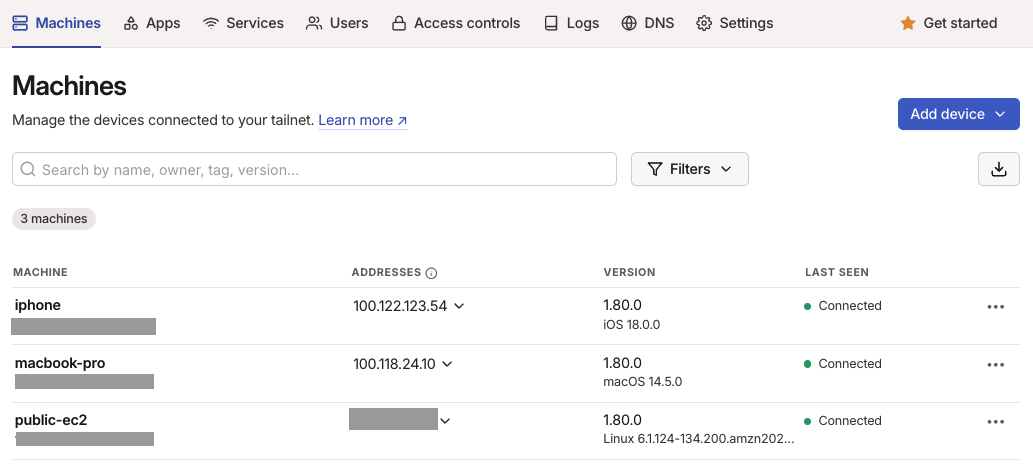Open the three-dot menu for public-ec2
The height and width of the screenshot is (466, 1033).
click(995, 422)
